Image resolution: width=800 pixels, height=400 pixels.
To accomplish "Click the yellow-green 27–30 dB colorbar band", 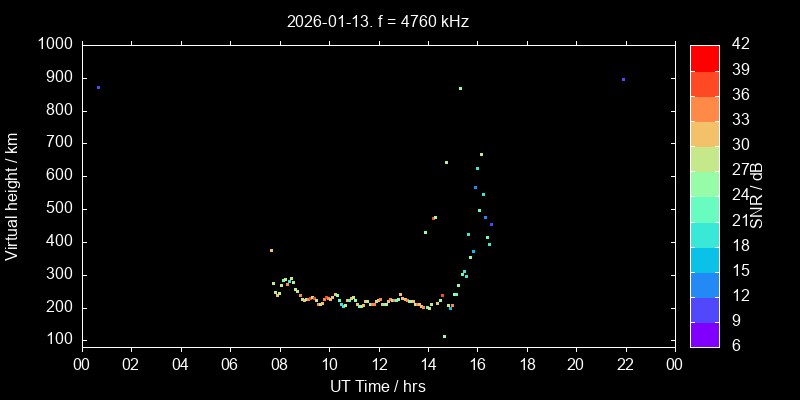I will pos(704,158).
